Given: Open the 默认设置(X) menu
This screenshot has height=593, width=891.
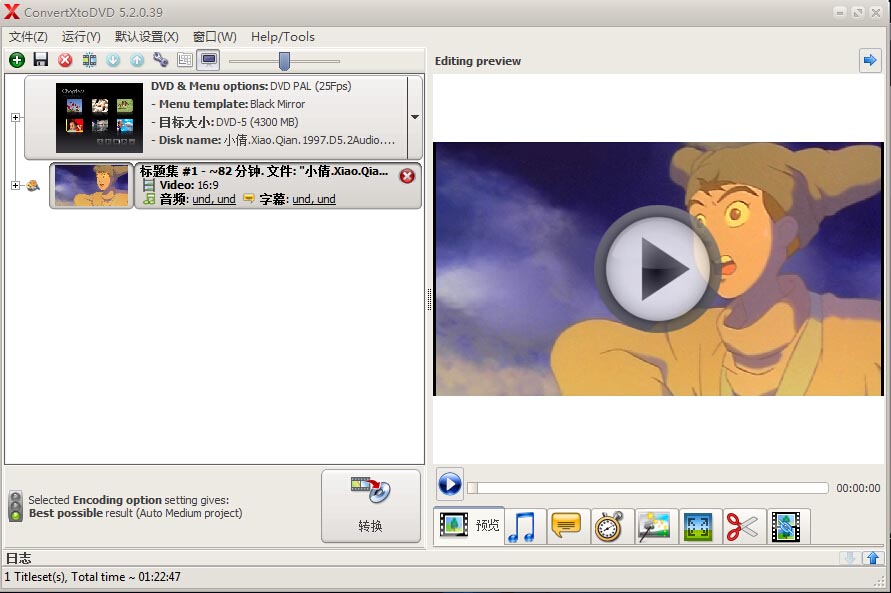Looking at the screenshot, I should [147, 37].
